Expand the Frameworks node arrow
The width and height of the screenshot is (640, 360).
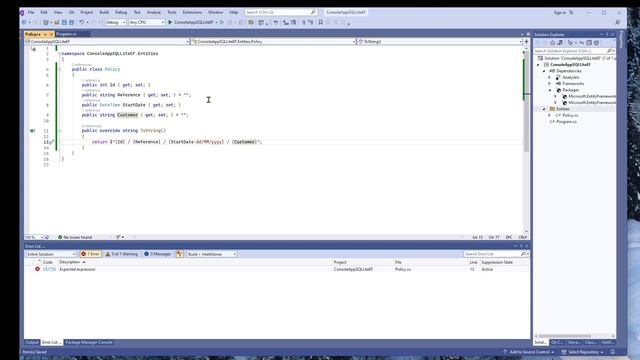coord(549,84)
